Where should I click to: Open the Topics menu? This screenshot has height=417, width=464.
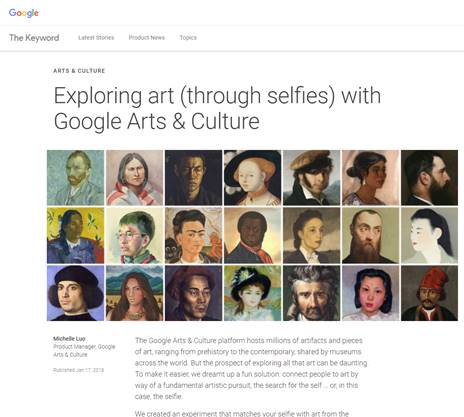point(188,38)
